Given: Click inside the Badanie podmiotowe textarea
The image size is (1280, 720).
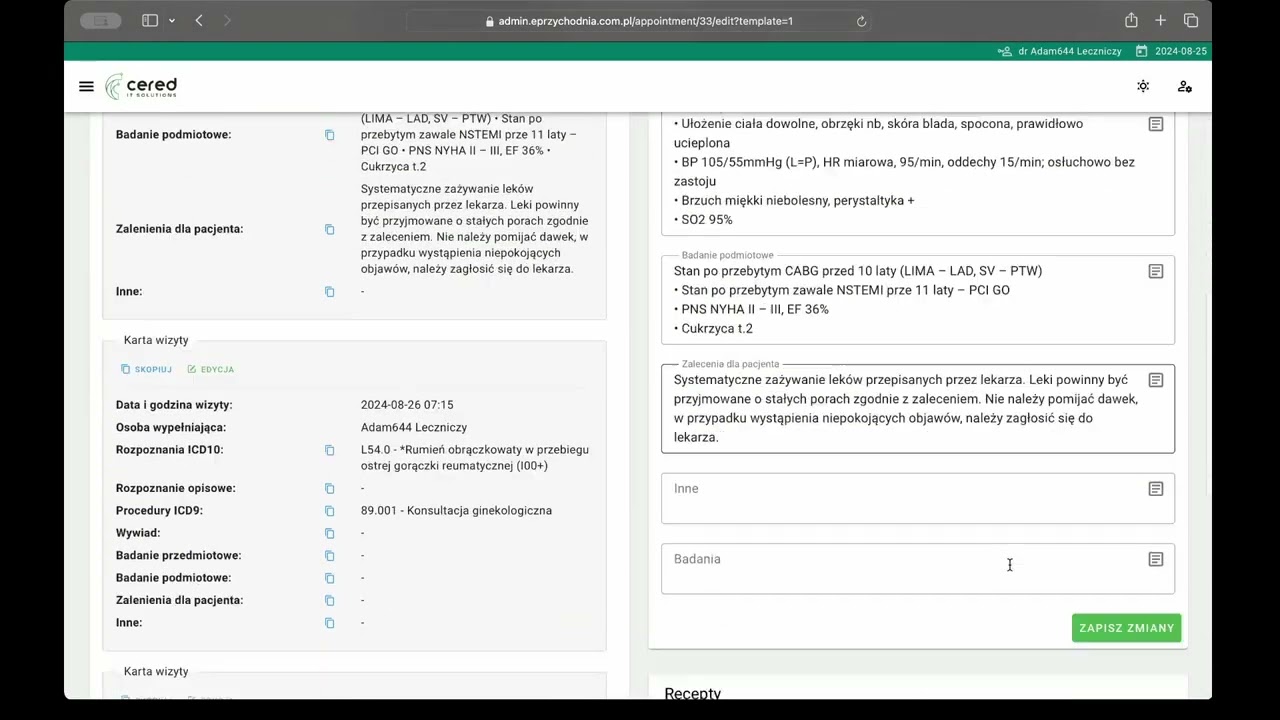Looking at the screenshot, I should click(918, 299).
